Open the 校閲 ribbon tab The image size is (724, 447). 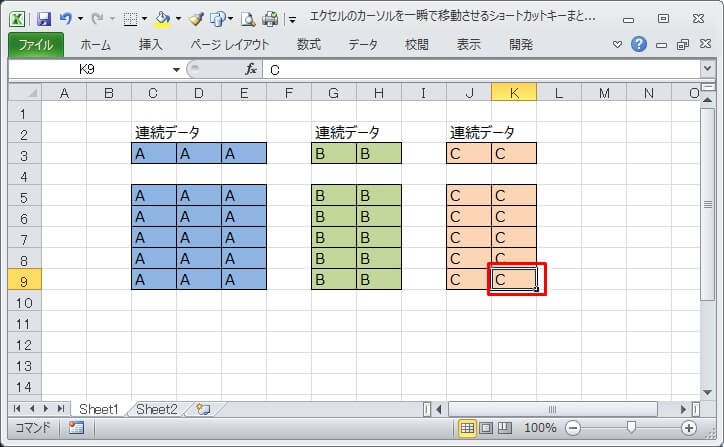416,45
